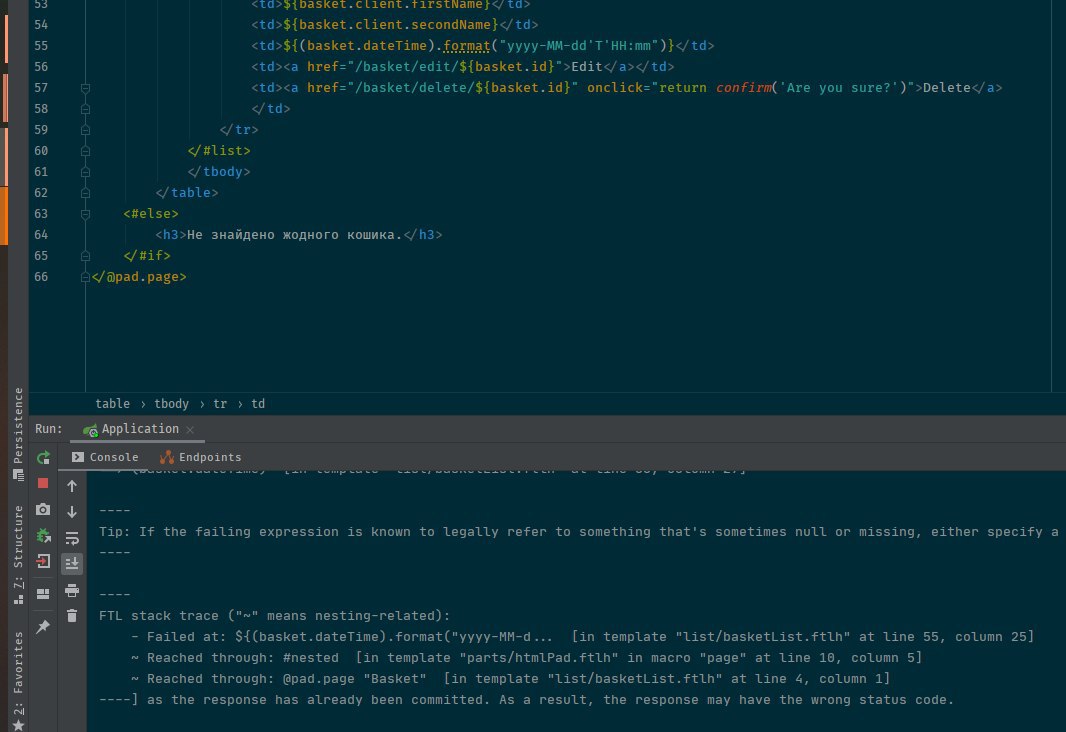
Task: Click the '/basket/edit/${basket.id}' href text
Action: [455, 67]
